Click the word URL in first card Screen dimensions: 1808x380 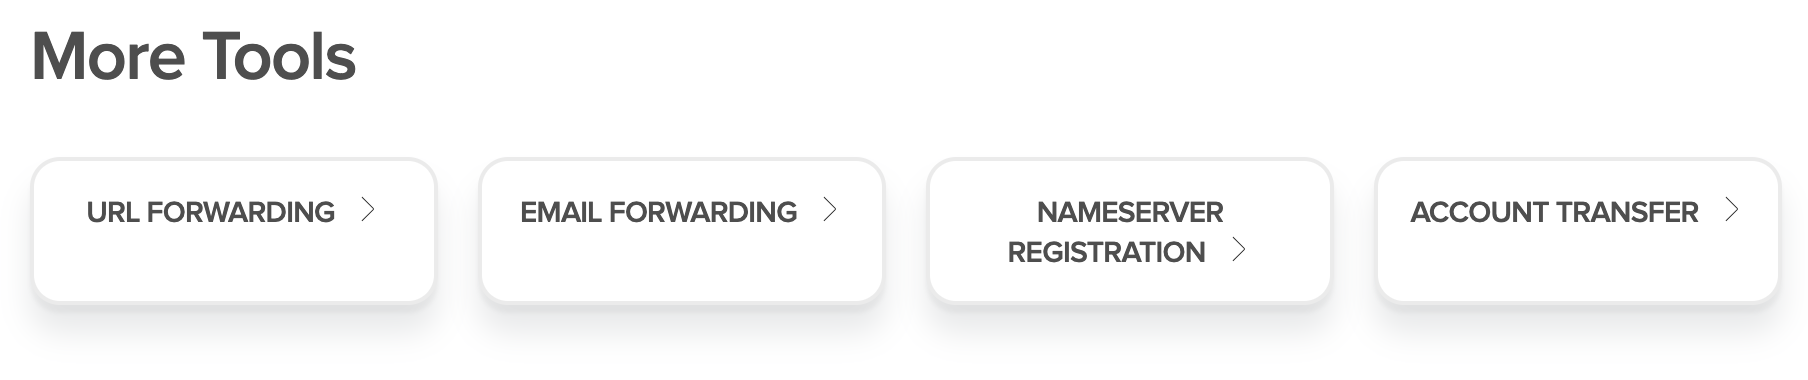click(113, 212)
